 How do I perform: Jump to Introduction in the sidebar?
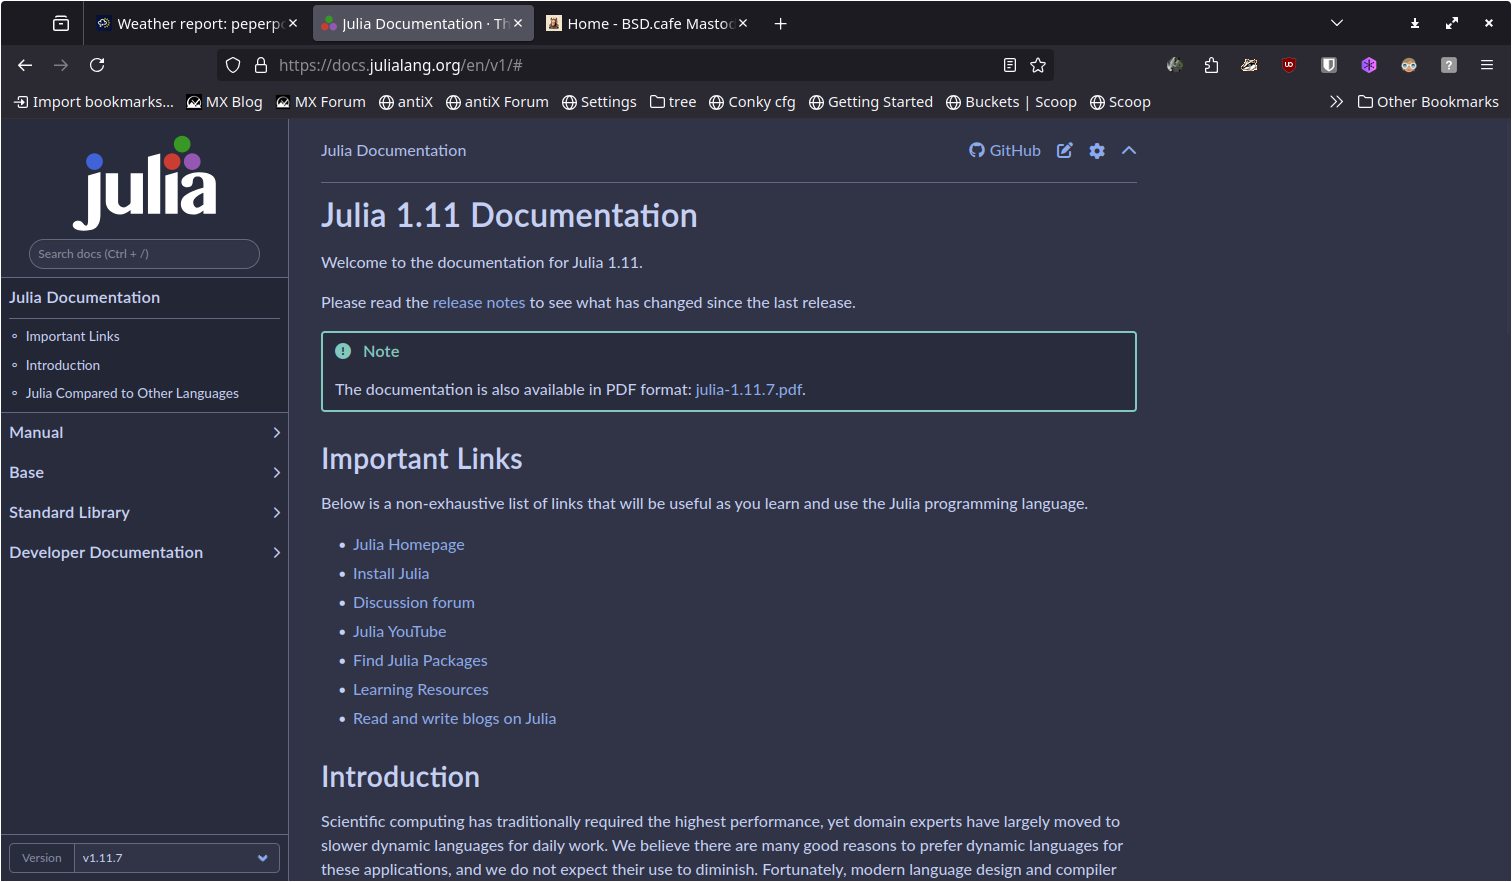pyautogui.click(x=63, y=365)
